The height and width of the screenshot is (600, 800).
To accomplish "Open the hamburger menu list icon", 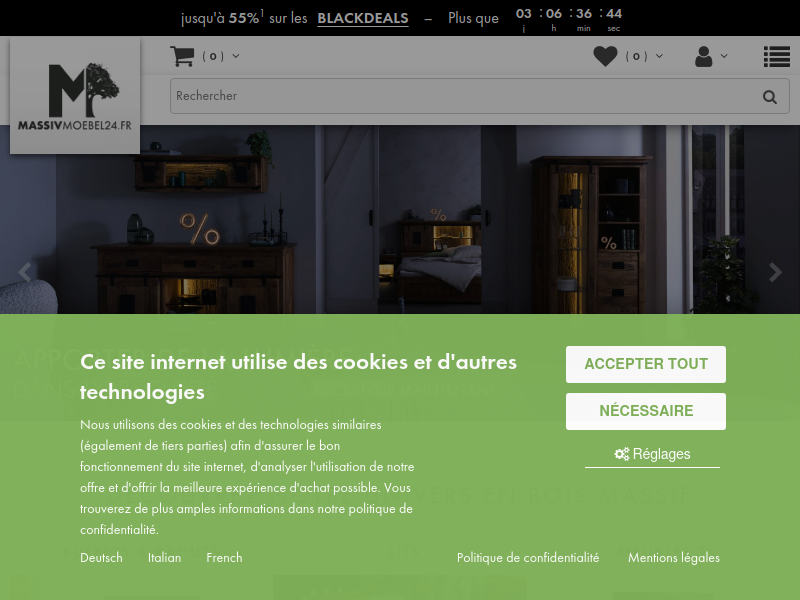I will click(777, 57).
